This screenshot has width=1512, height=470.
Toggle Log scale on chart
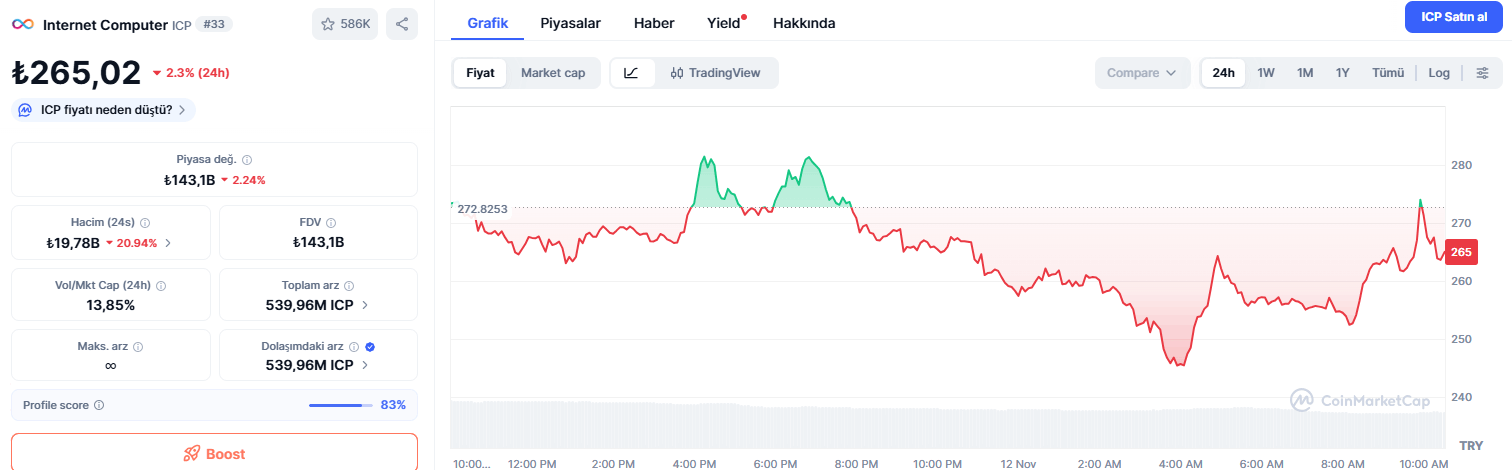click(x=1439, y=73)
